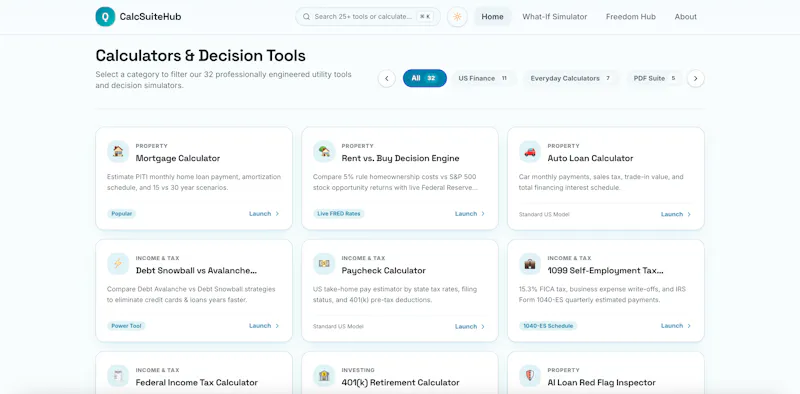800x394 pixels.
Task: Open the Home nav tab
Action: (x=492, y=17)
